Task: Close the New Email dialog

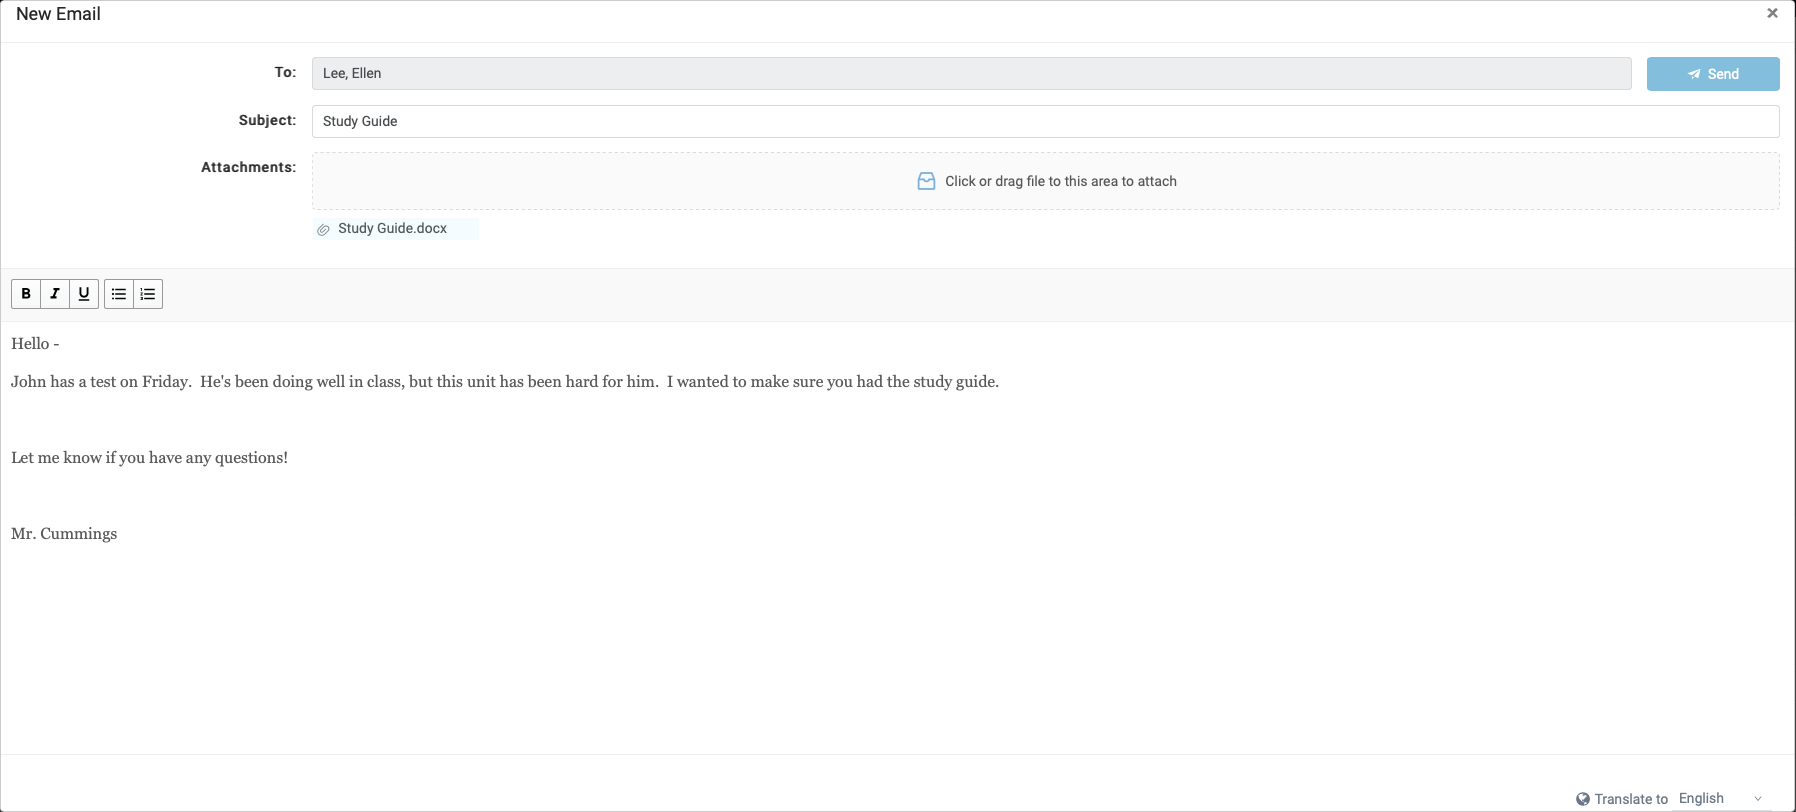Action: [1772, 13]
